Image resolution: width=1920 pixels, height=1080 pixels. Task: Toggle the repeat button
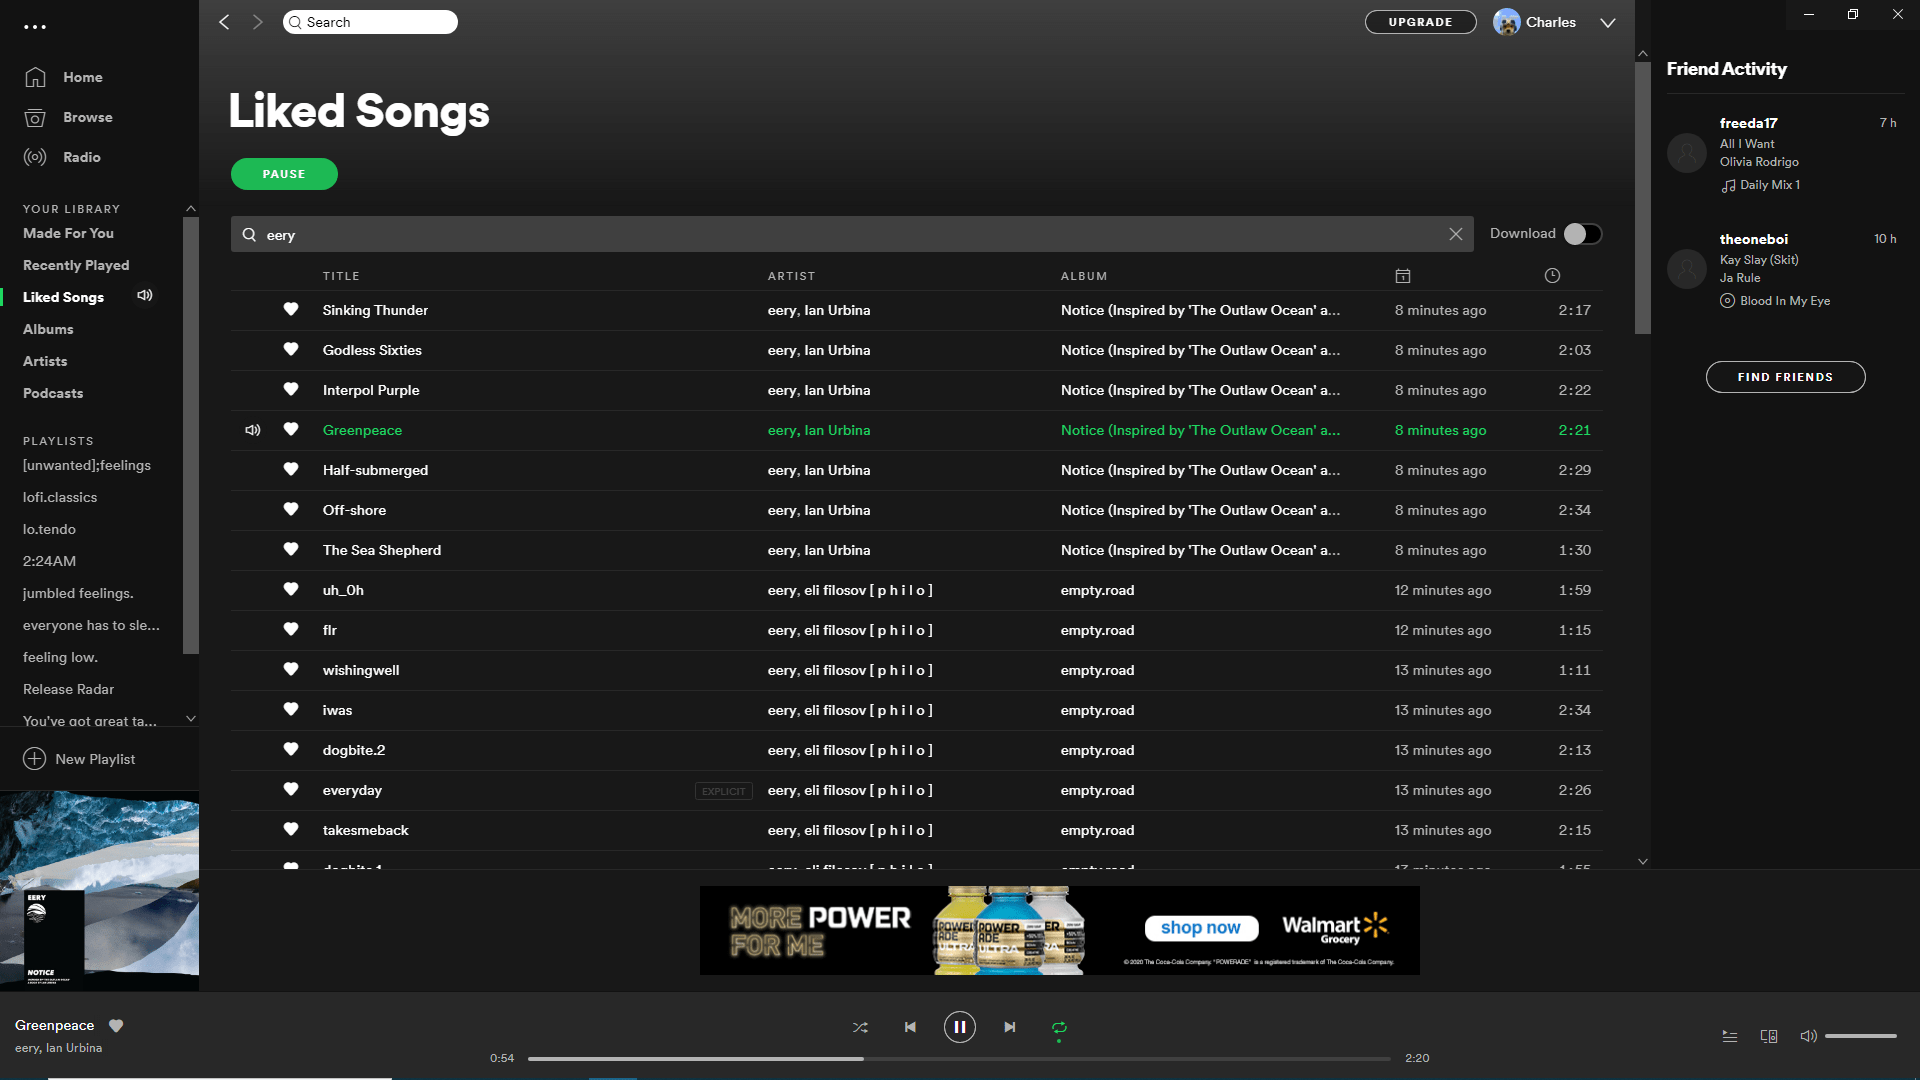(x=1059, y=1027)
